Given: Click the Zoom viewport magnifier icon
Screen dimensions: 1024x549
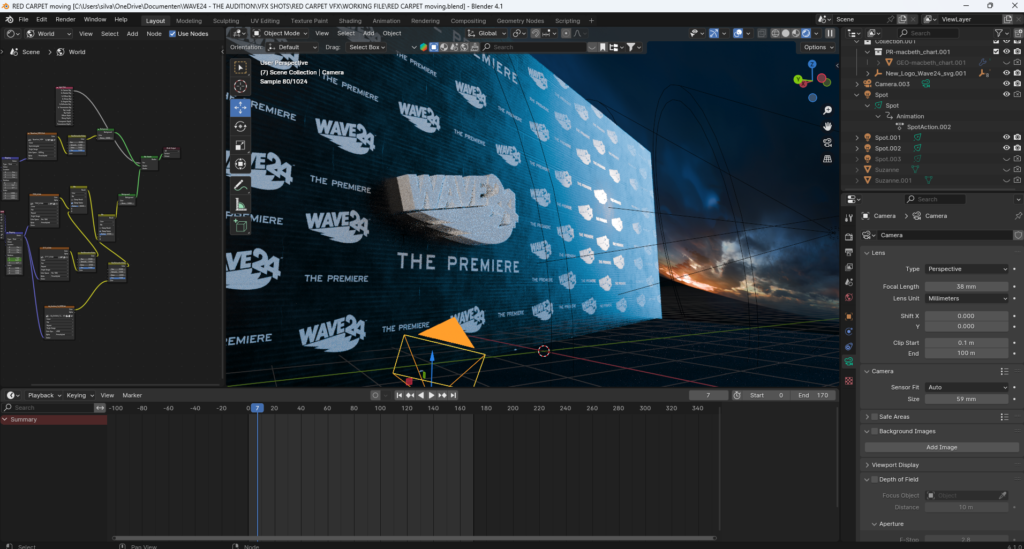Looking at the screenshot, I should pyautogui.click(x=827, y=109).
